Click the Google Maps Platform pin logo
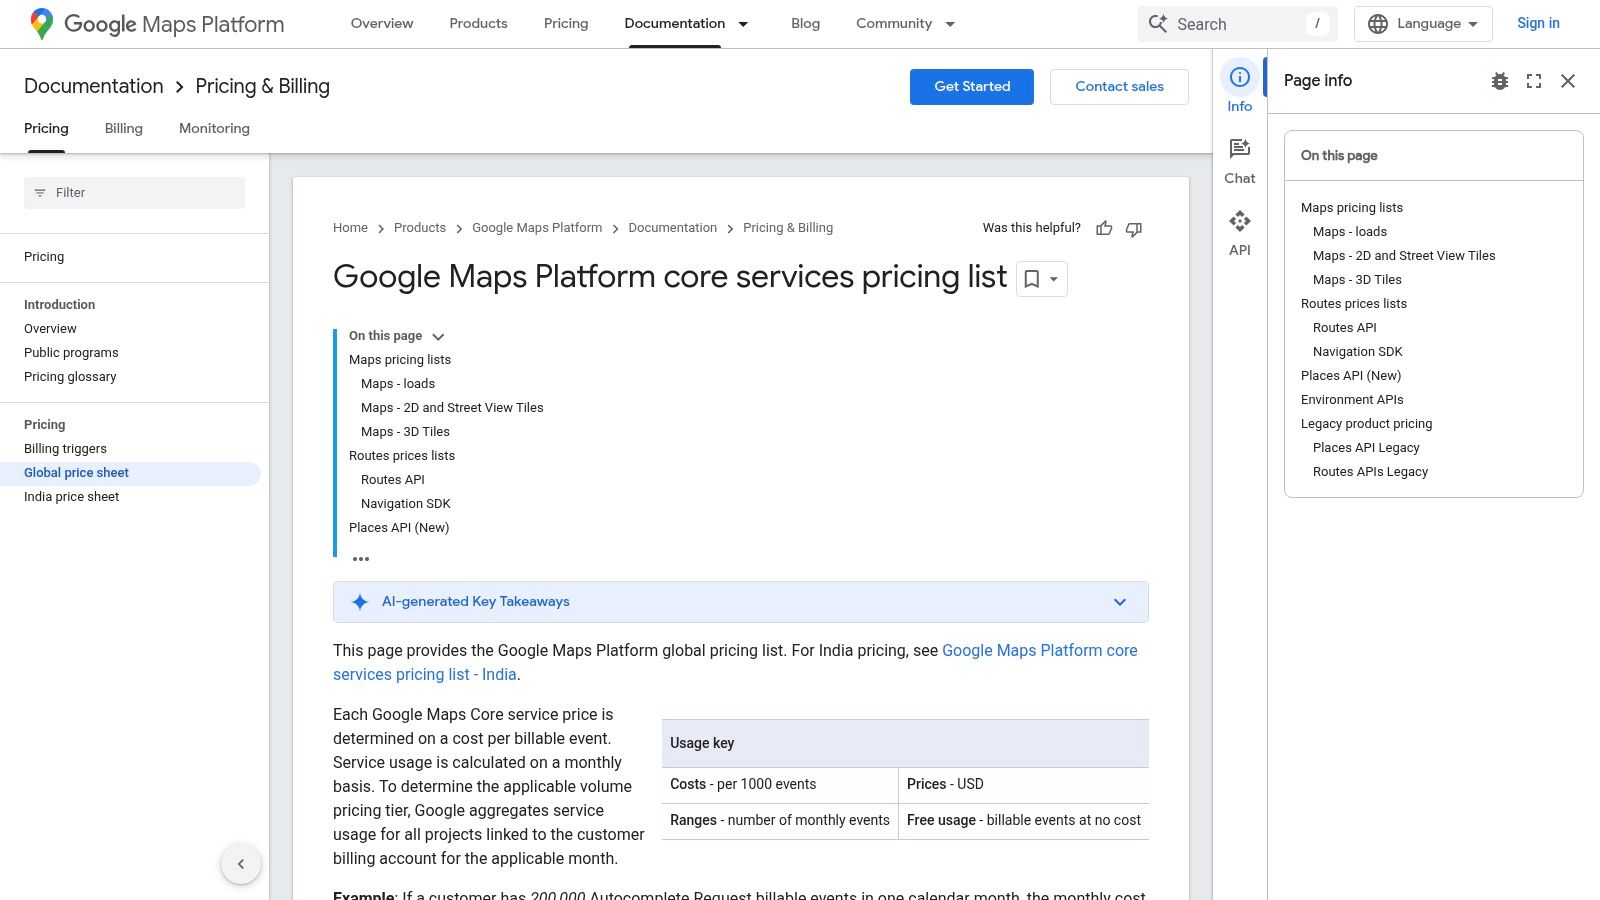Screen dimensions: 1600x900 (x=41, y=24)
